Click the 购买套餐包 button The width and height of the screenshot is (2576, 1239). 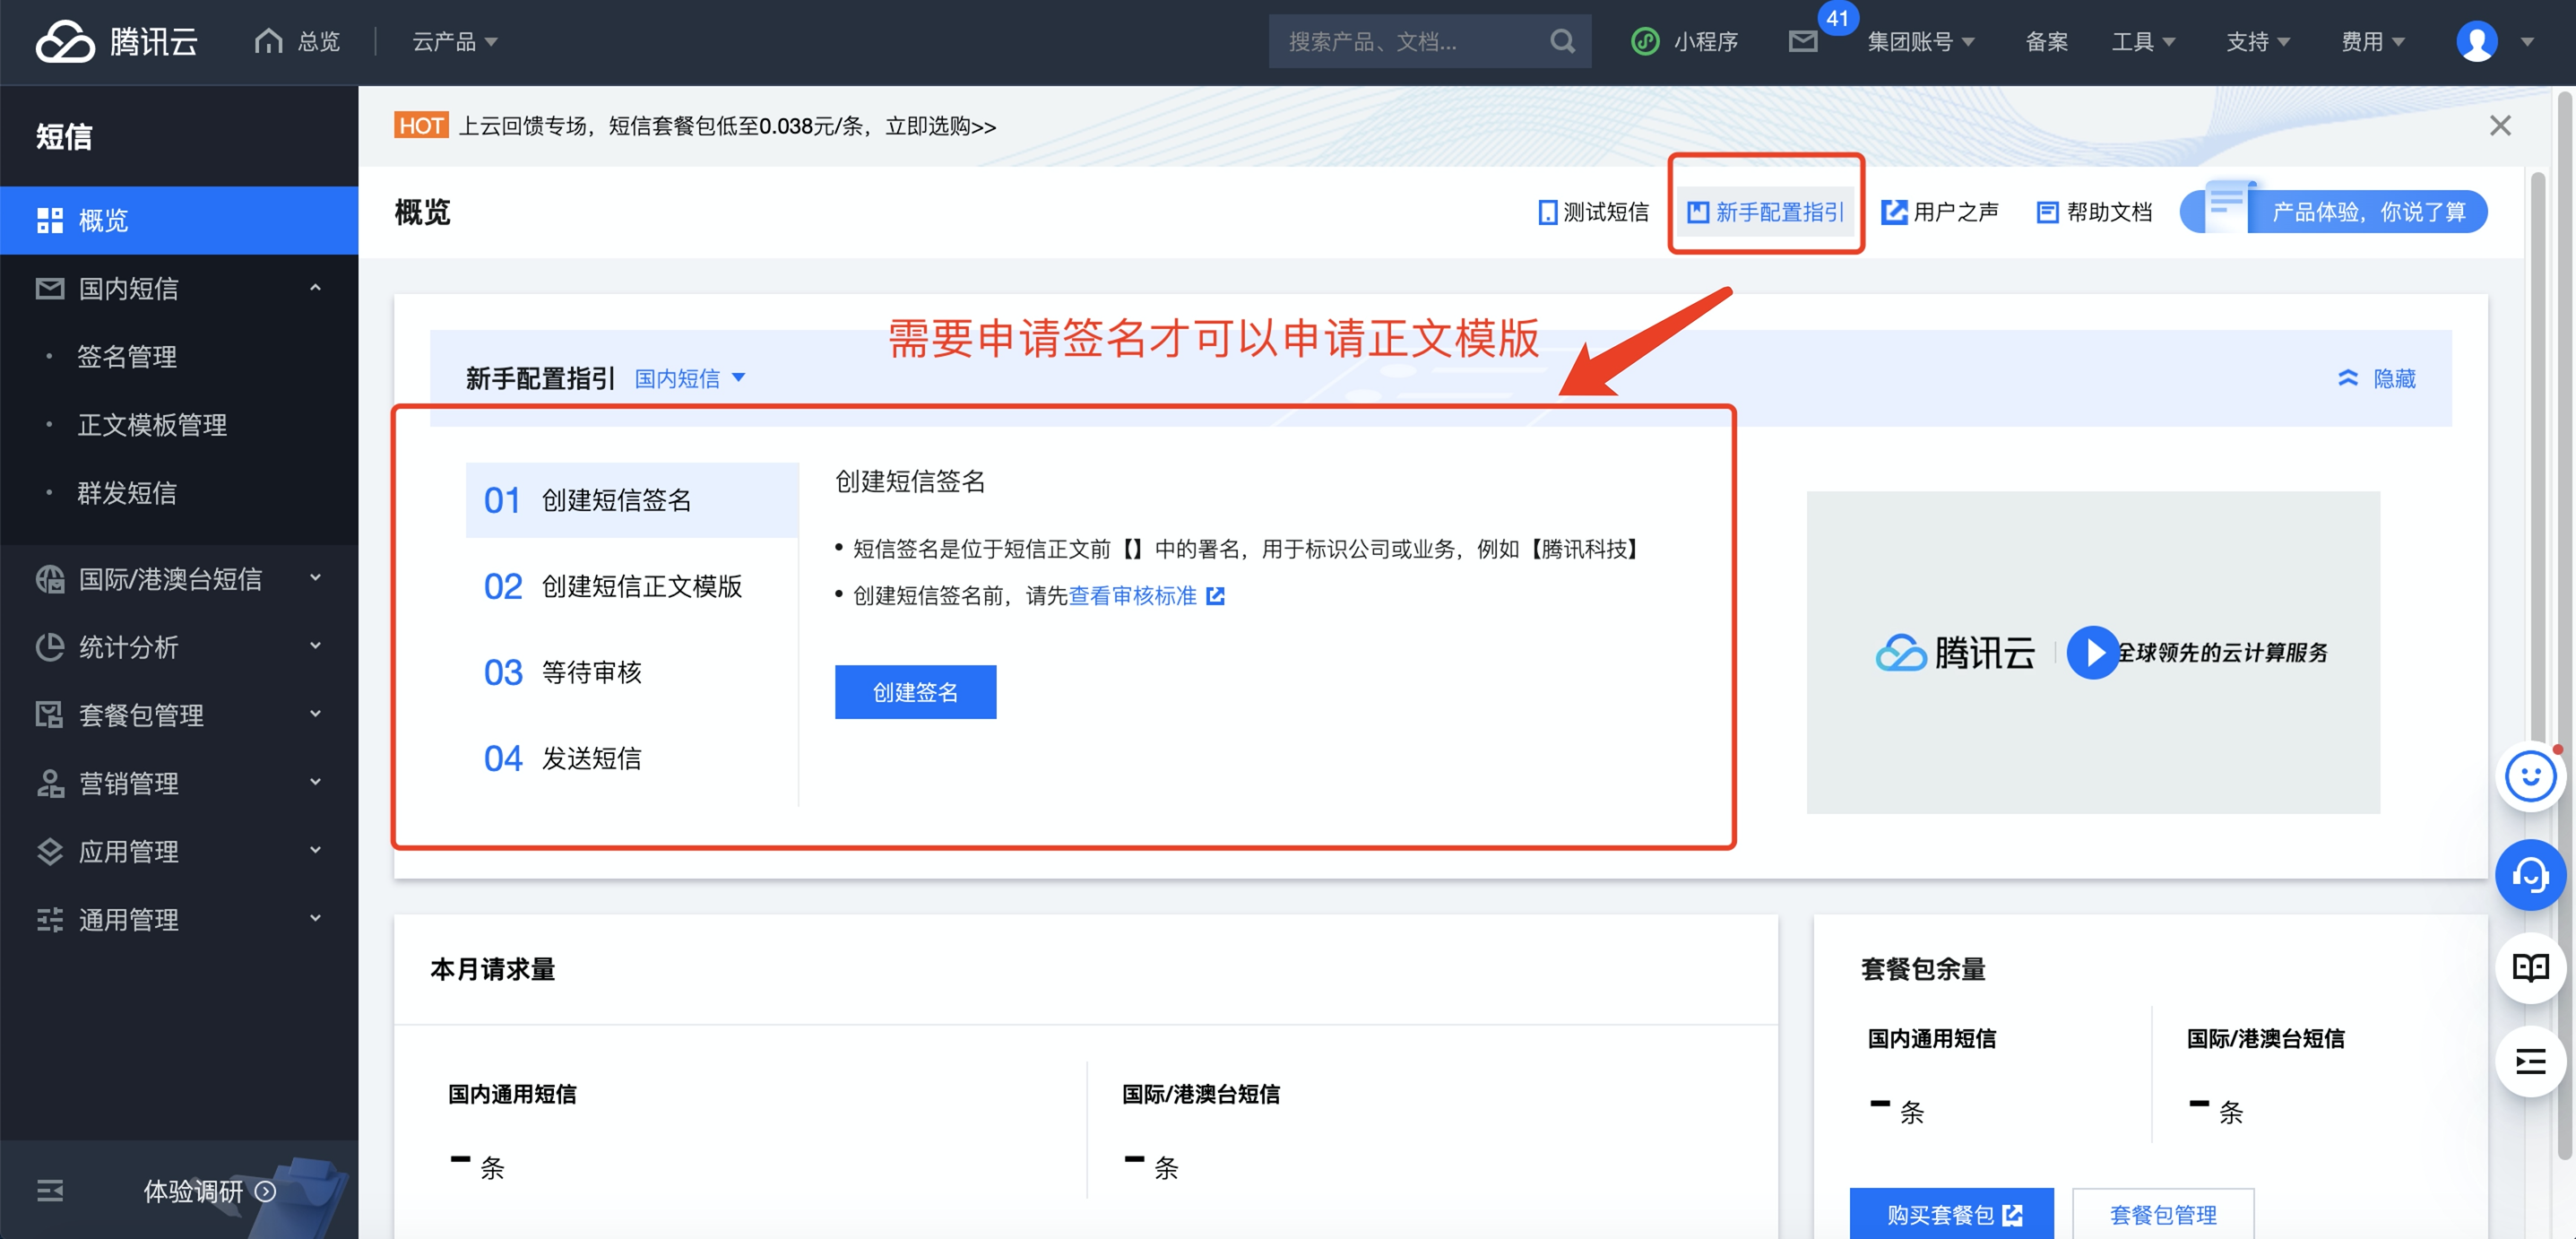pos(1951,1214)
